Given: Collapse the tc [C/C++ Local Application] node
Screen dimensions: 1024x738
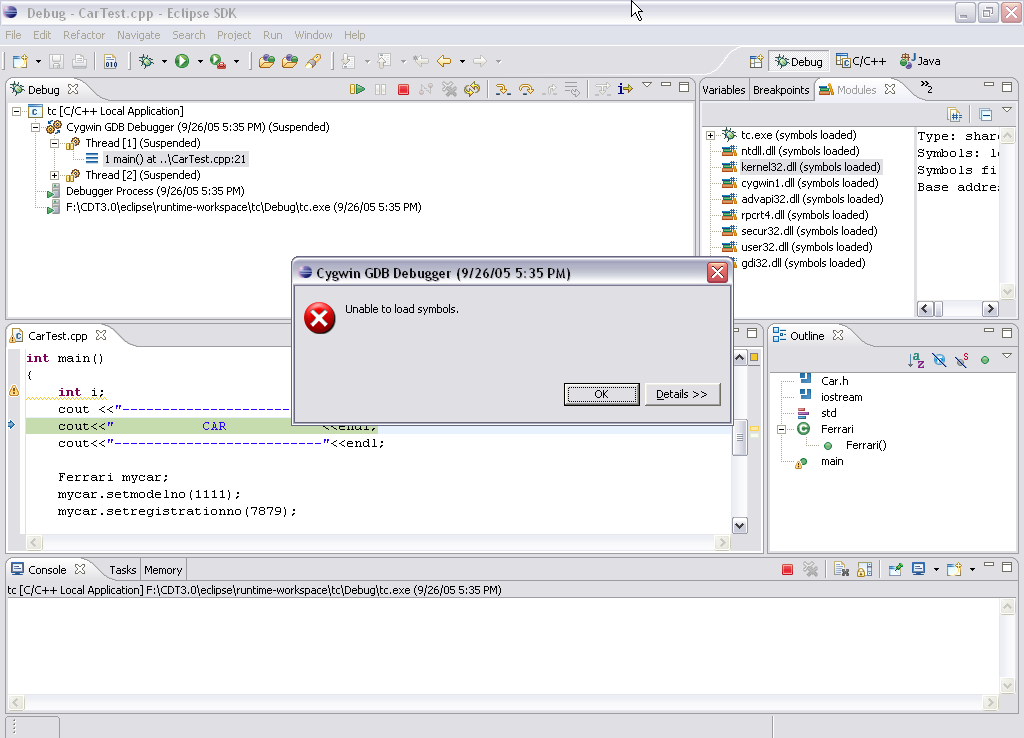Looking at the screenshot, I should (16, 112).
